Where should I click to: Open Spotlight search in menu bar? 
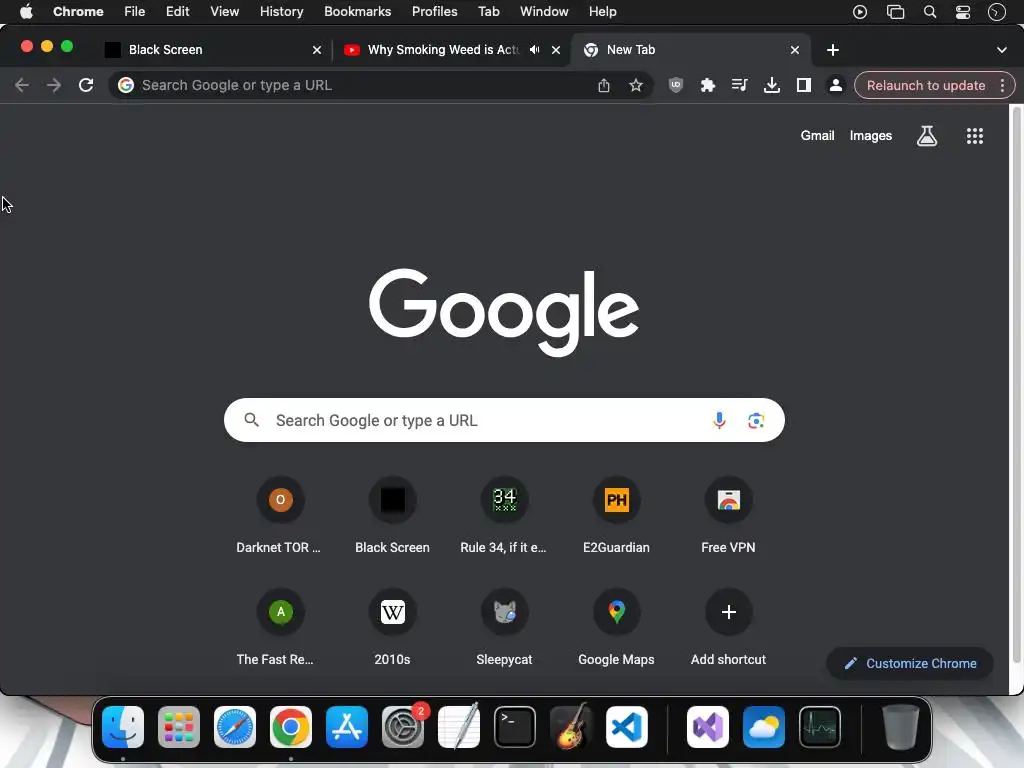click(x=929, y=12)
